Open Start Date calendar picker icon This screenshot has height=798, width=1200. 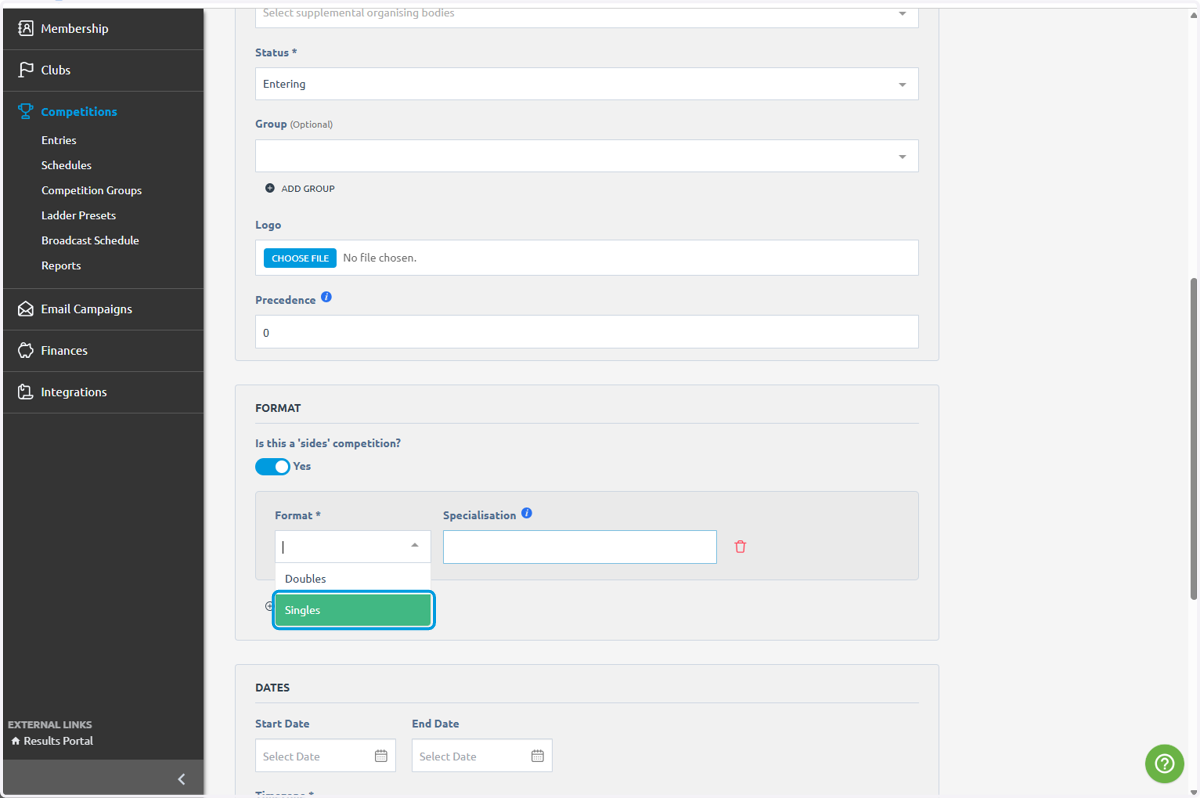(x=381, y=756)
